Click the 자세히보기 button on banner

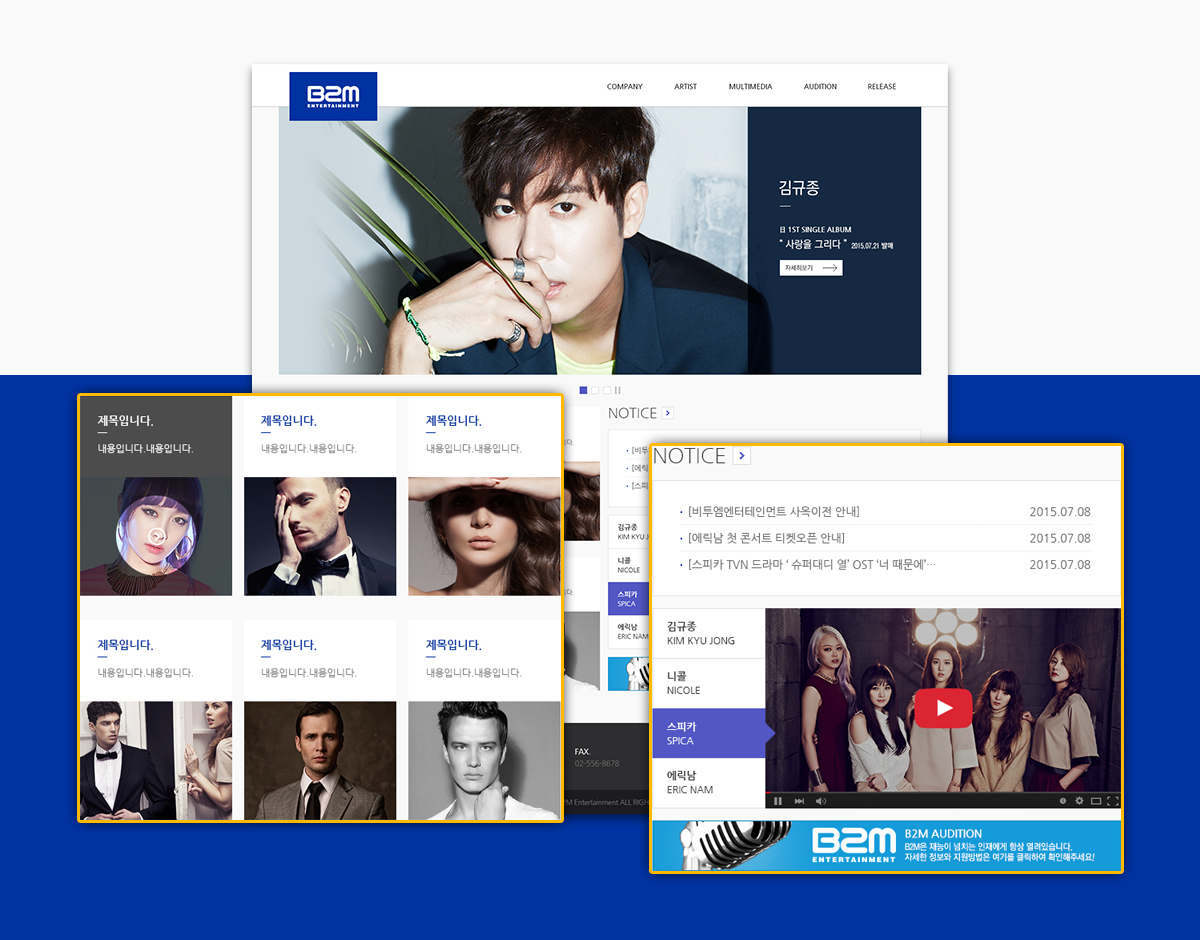pos(811,268)
